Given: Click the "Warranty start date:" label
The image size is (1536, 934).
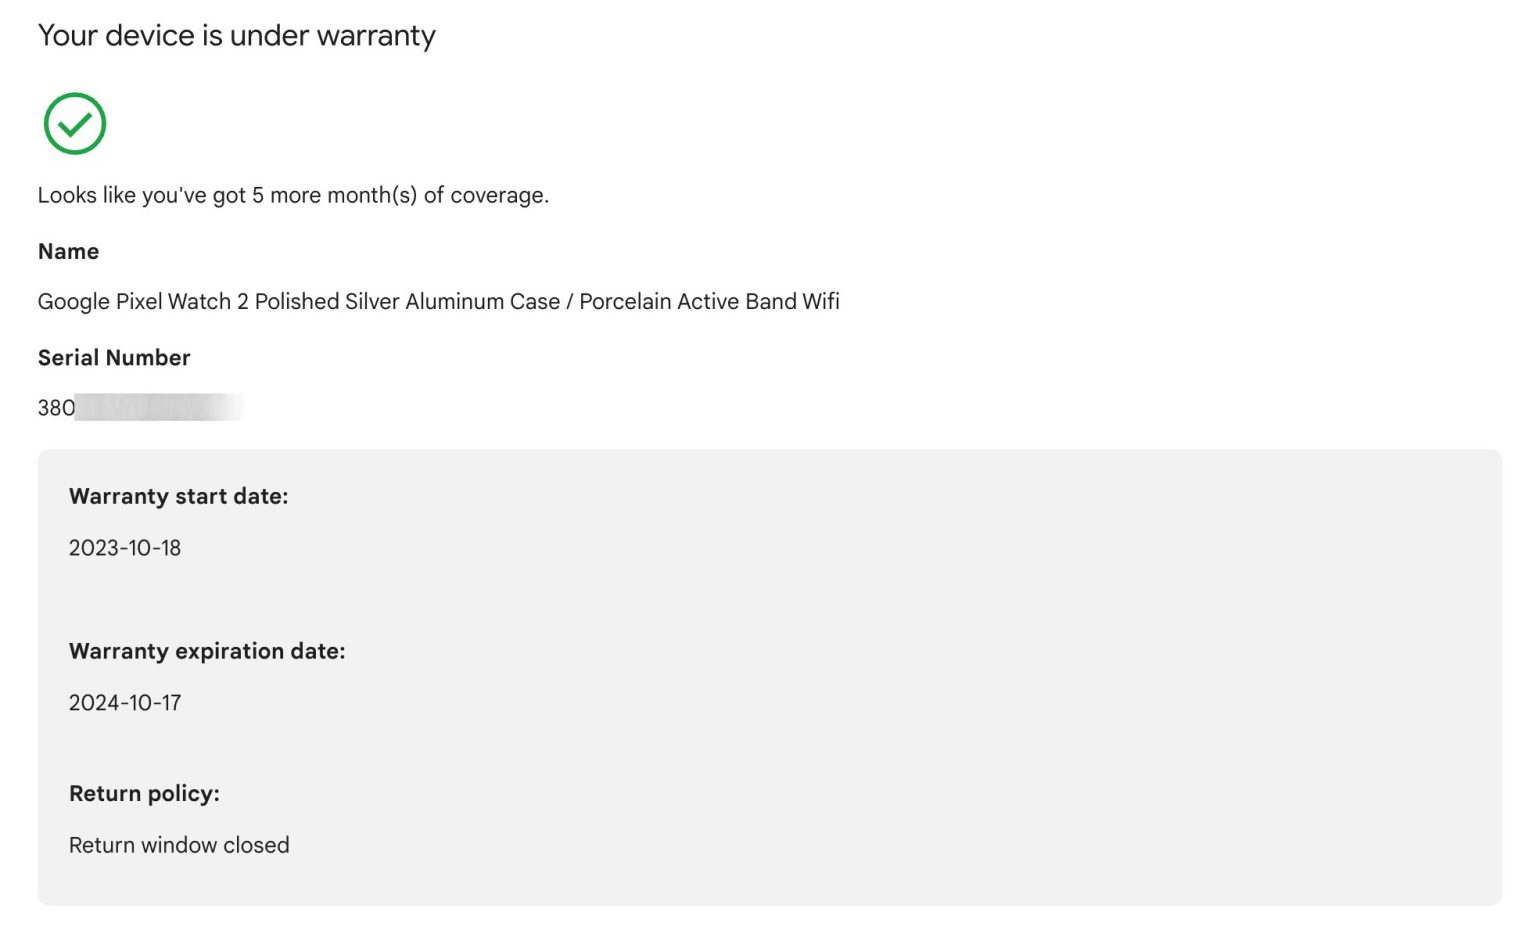Looking at the screenshot, I should click(178, 497).
